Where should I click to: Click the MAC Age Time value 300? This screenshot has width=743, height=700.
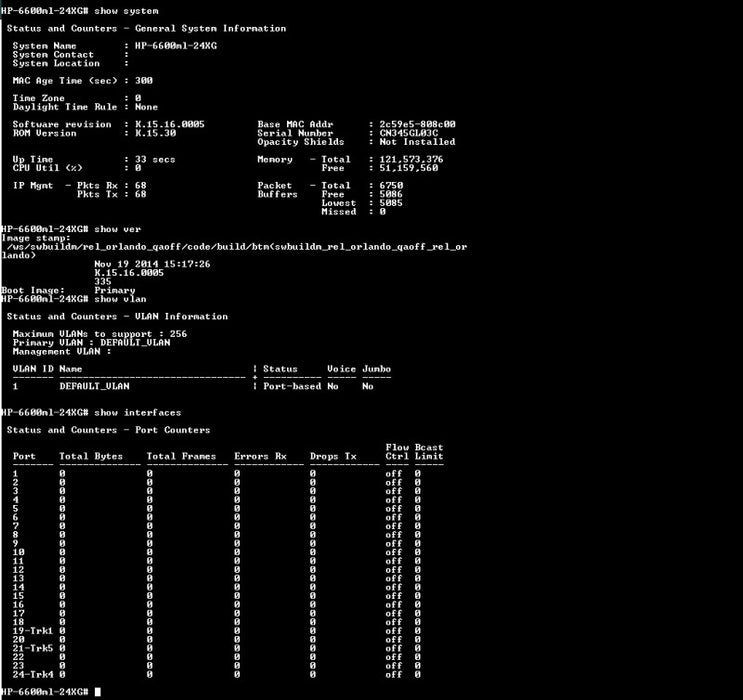144,81
